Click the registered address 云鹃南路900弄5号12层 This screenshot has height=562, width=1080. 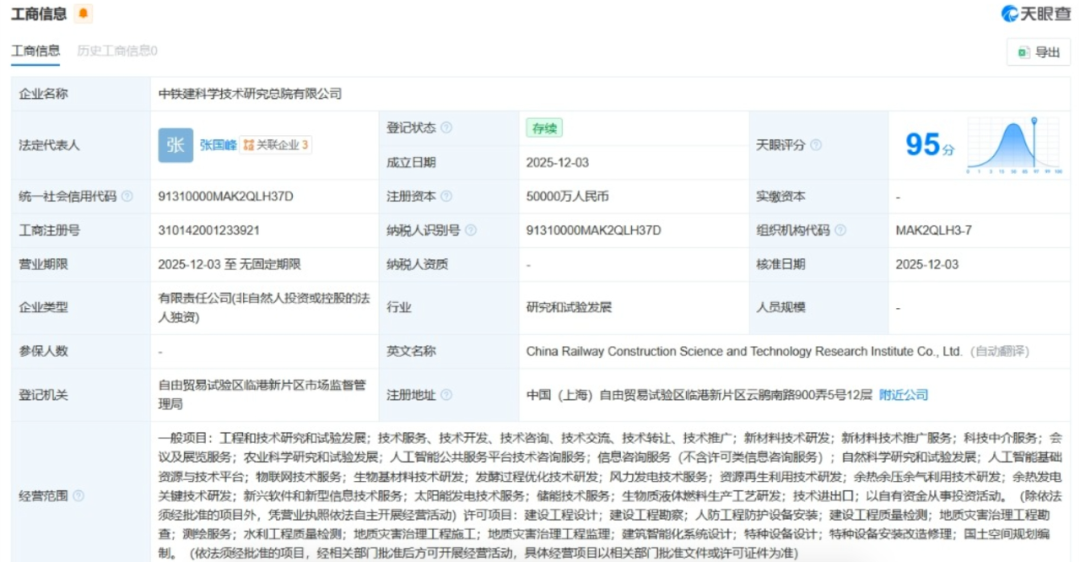tap(699, 395)
